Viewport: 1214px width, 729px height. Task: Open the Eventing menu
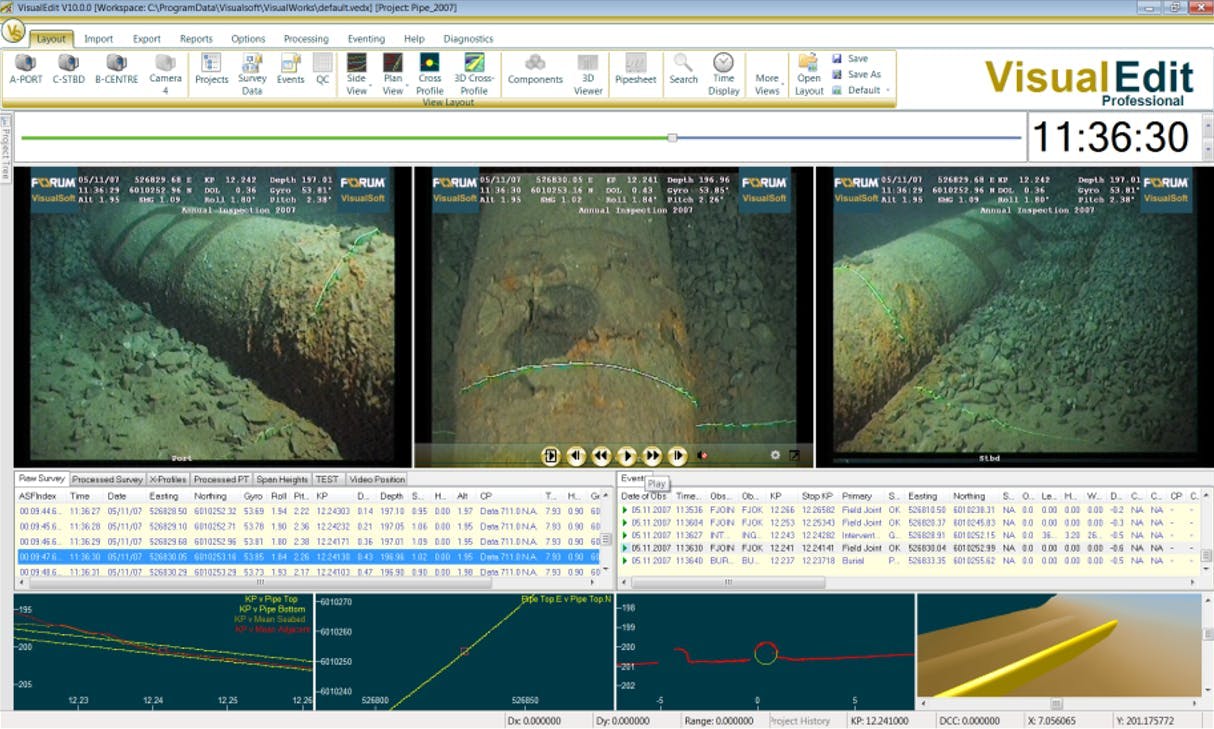365,39
